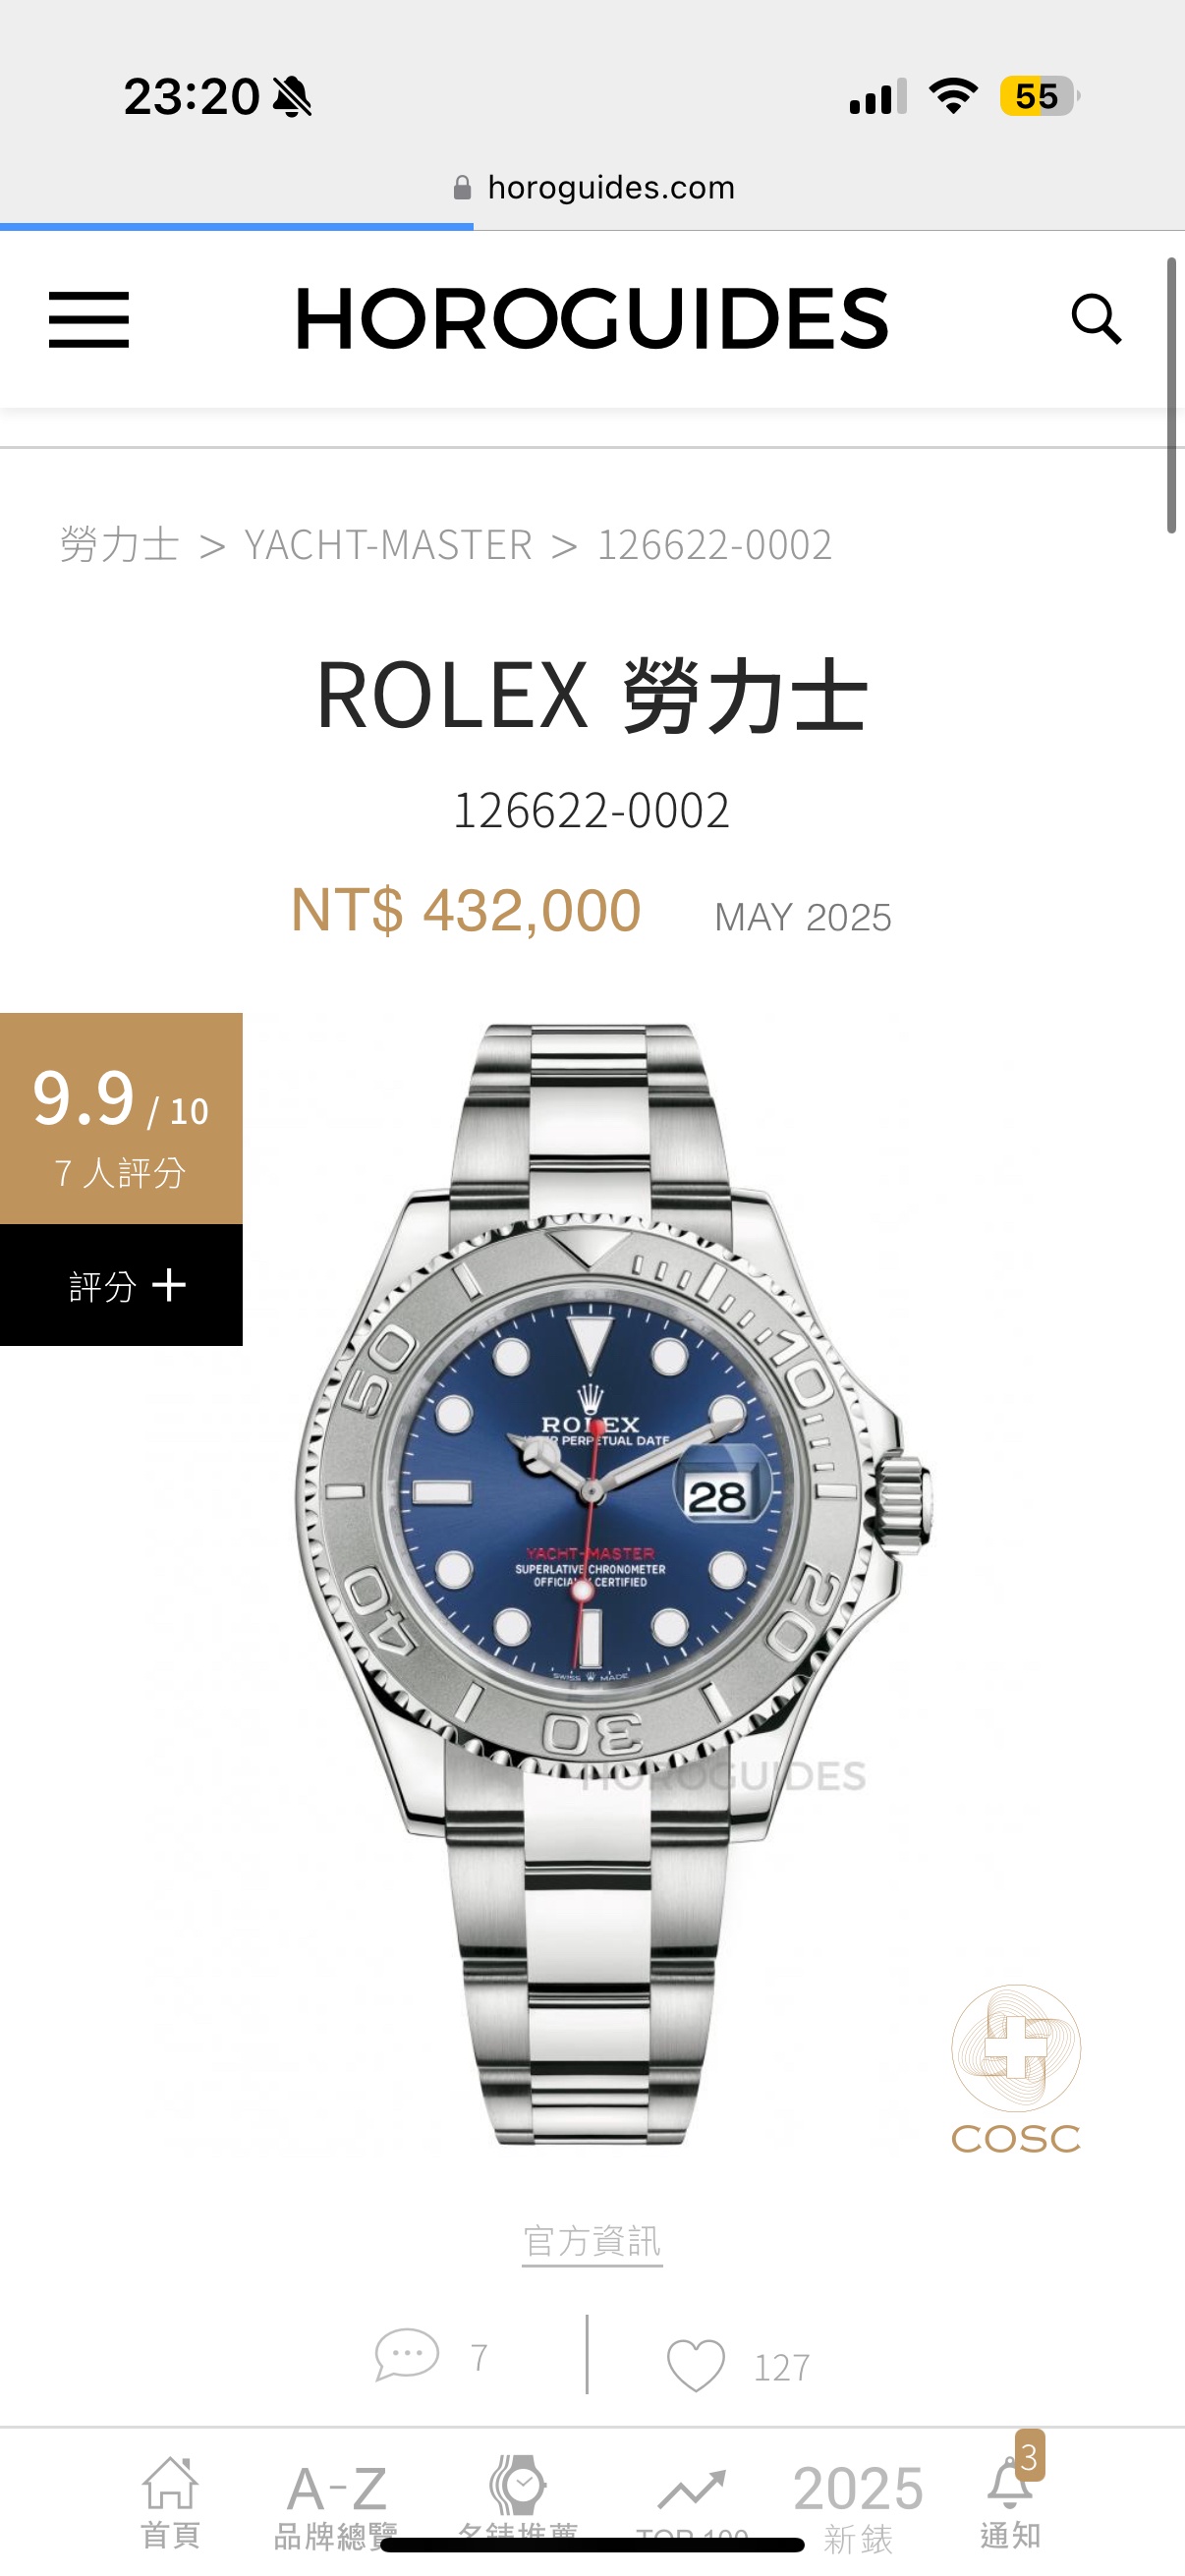Open the COSC certification badge
This screenshot has height=2576, width=1185.
pyautogui.click(x=1015, y=2069)
